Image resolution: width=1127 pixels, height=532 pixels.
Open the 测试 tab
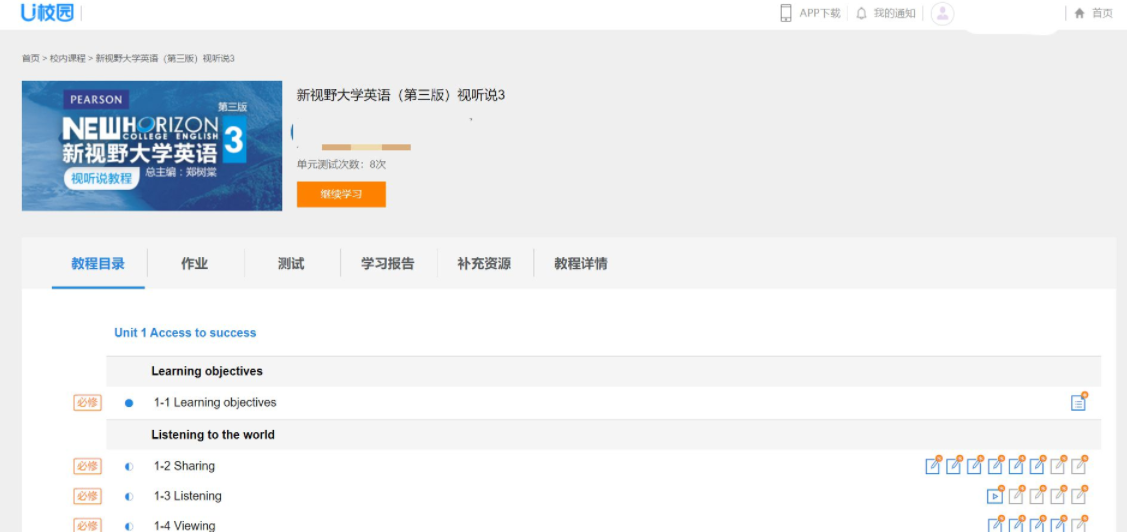(x=291, y=264)
